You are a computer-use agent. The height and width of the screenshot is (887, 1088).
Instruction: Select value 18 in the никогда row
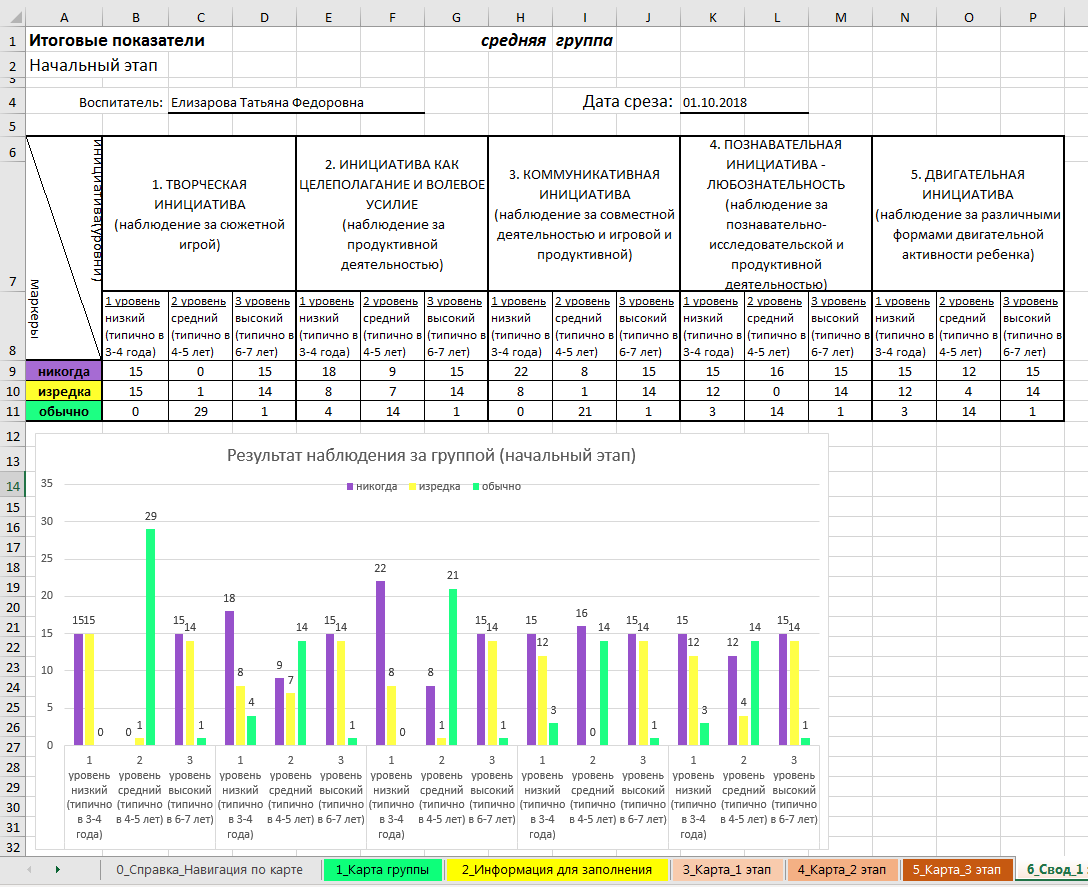(328, 371)
